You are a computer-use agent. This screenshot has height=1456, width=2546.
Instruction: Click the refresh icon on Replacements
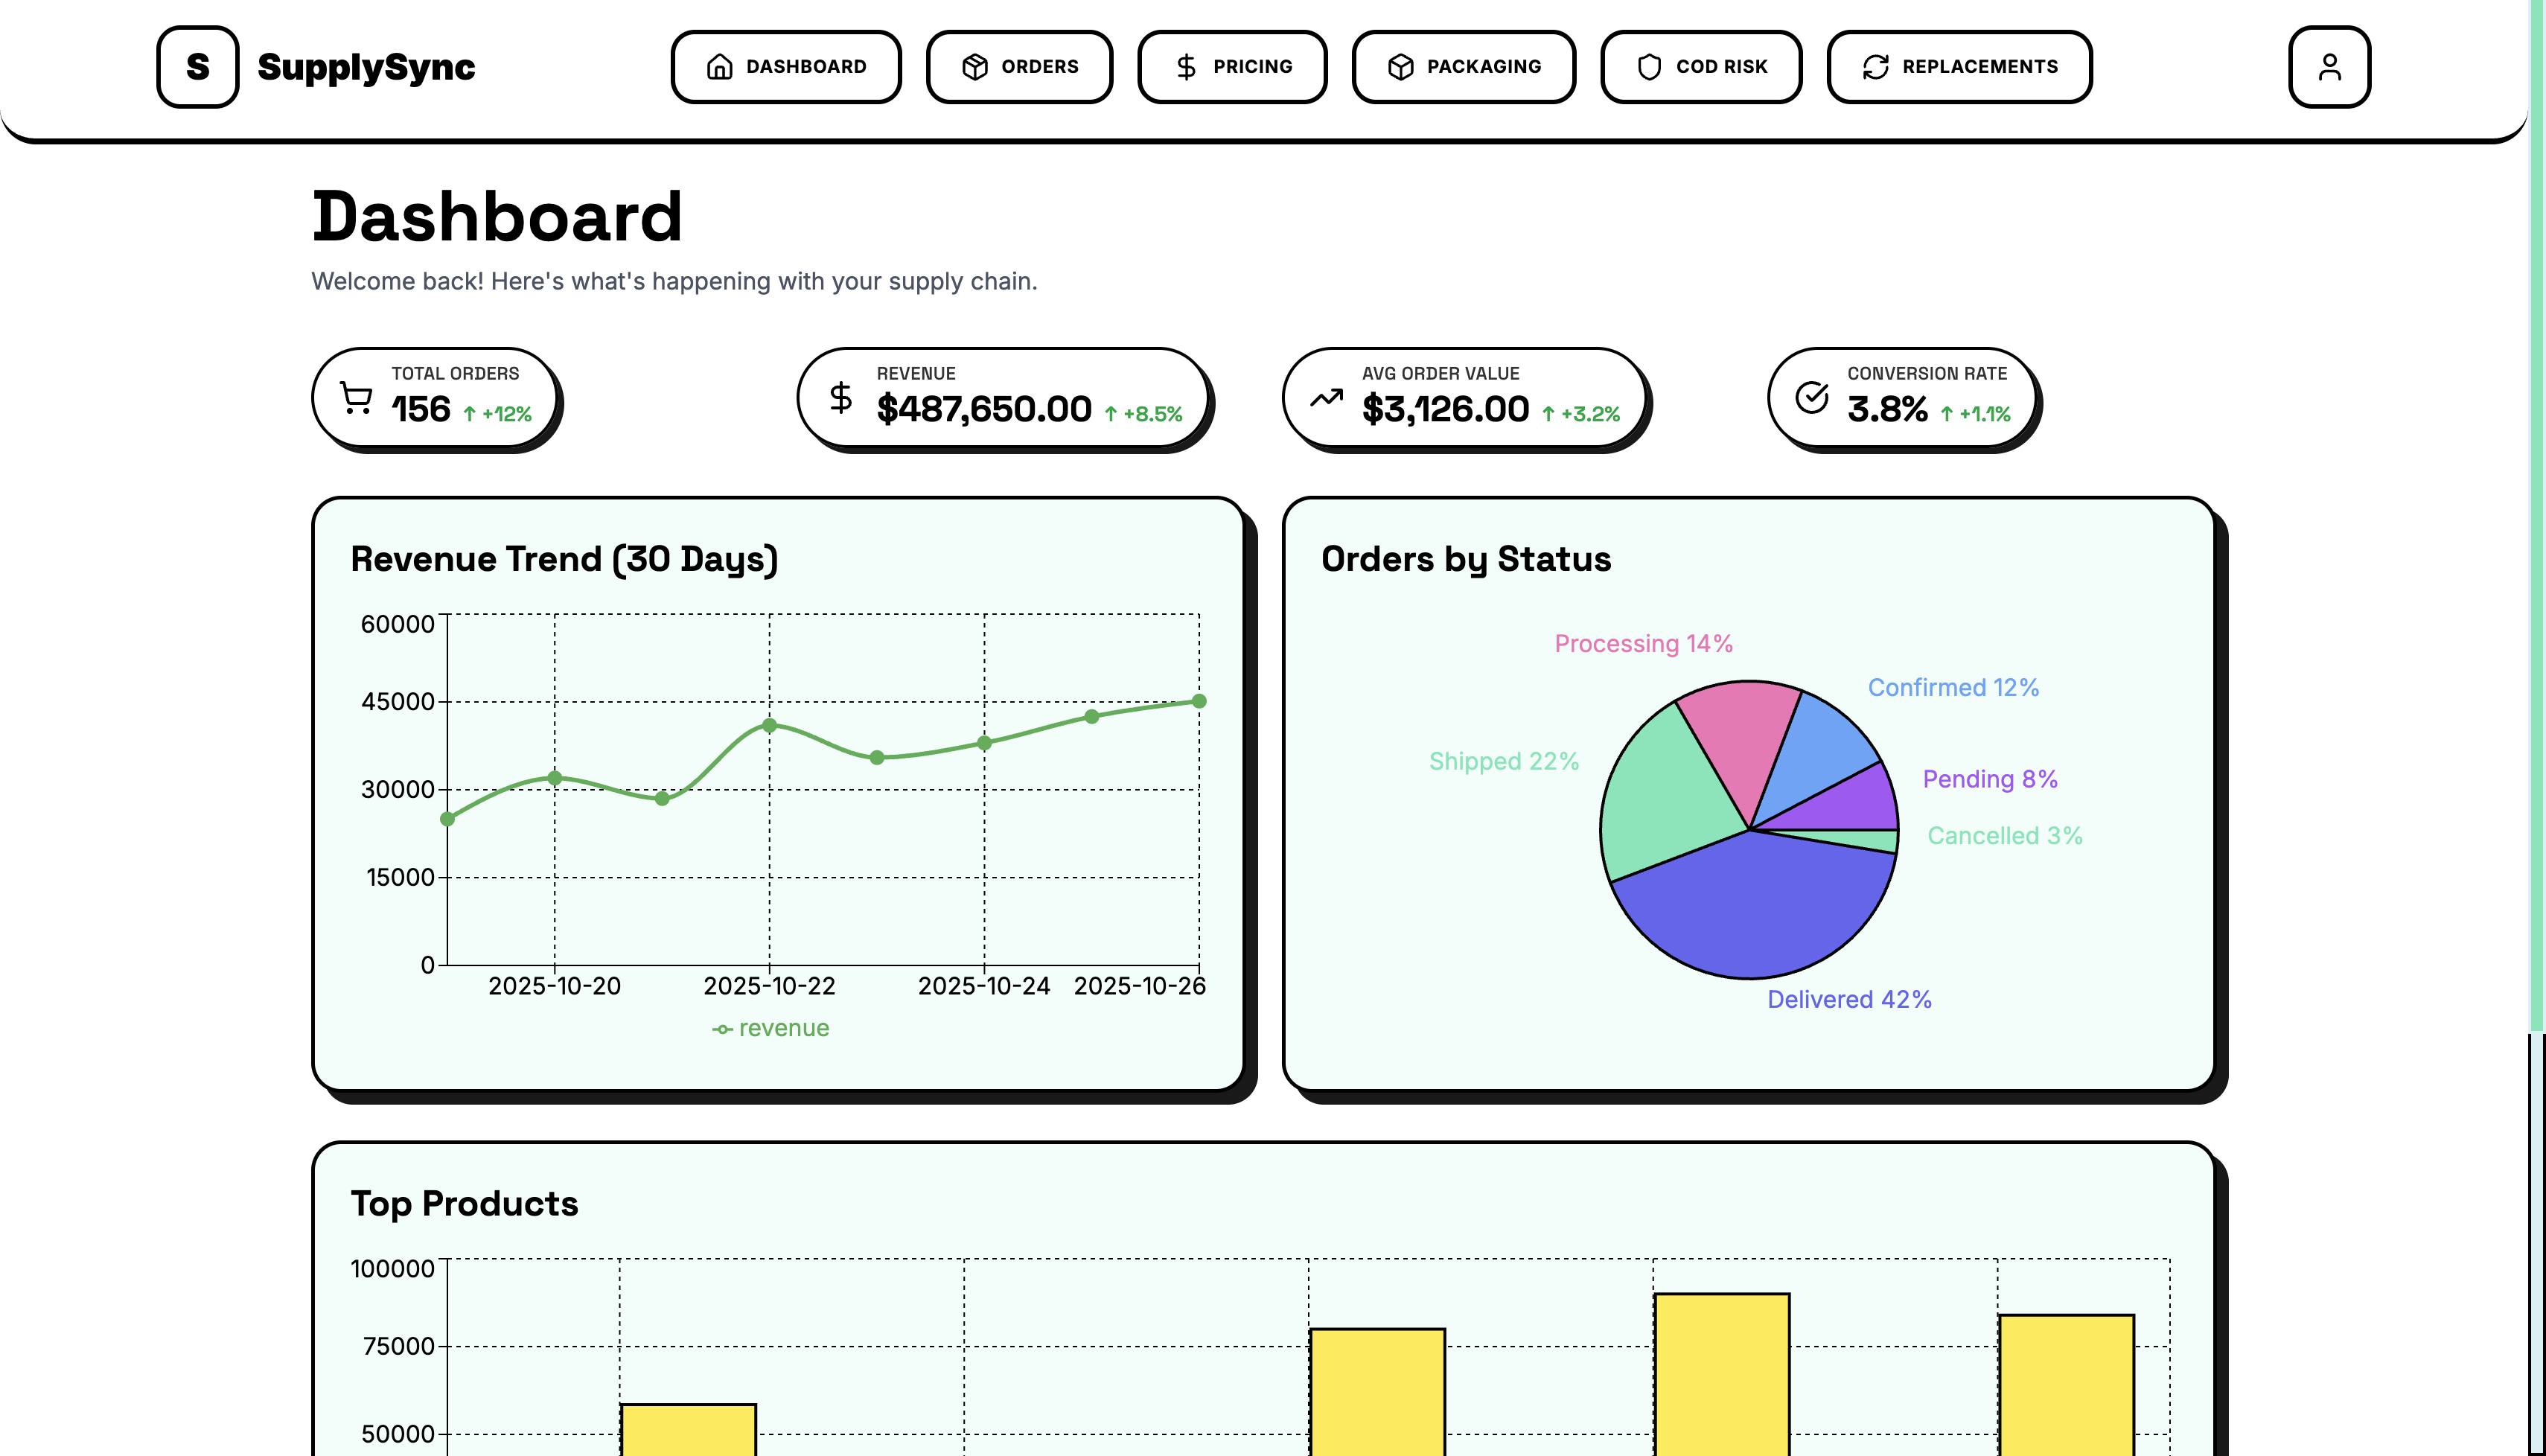[x=1875, y=67]
